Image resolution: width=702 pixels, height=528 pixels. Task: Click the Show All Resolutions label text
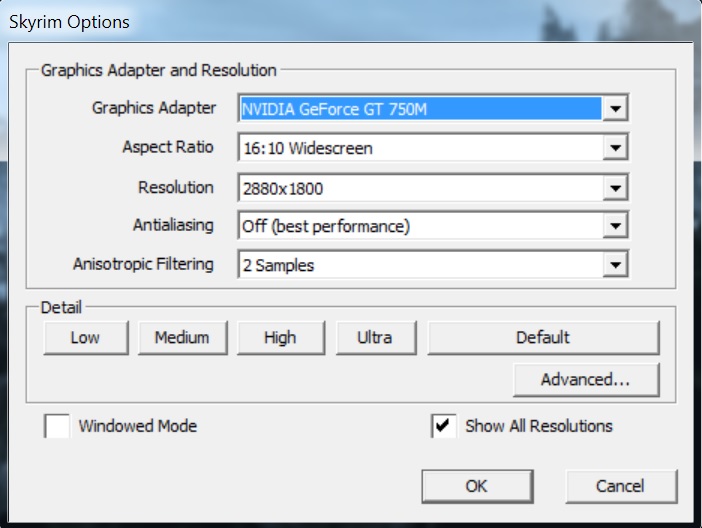pos(539,426)
